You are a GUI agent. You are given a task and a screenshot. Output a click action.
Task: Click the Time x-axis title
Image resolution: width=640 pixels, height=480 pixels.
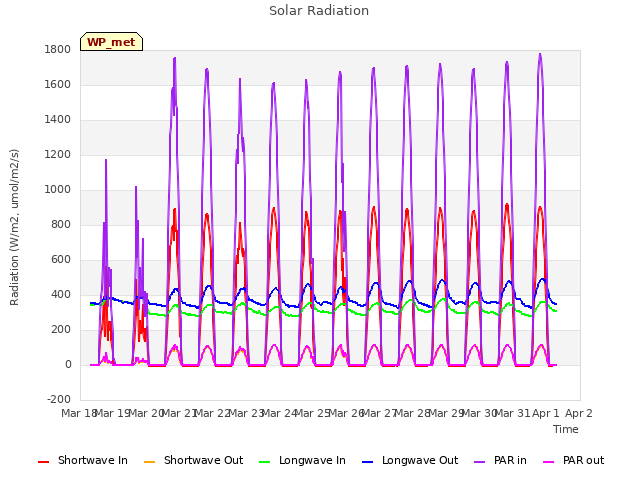coord(566,429)
